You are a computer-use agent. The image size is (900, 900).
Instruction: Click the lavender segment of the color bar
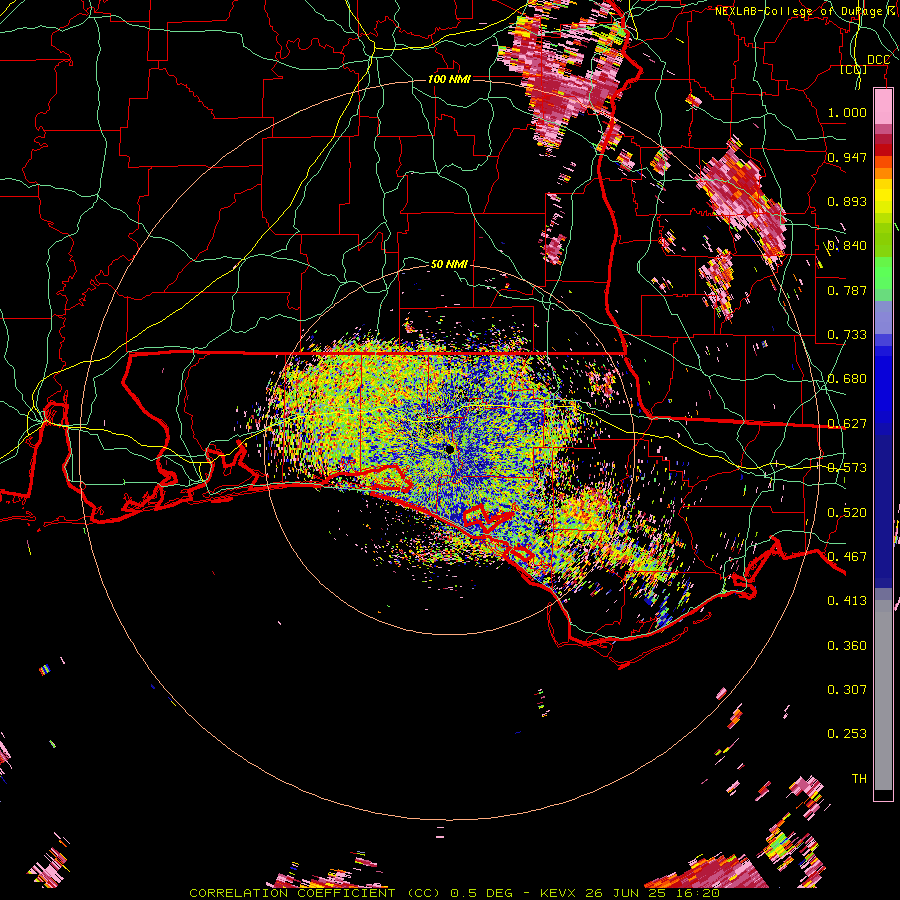883,317
